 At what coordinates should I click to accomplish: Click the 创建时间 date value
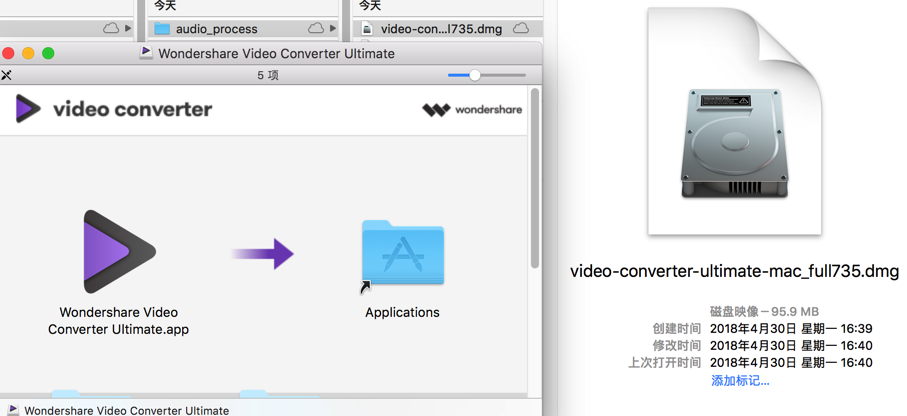pos(791,329)
